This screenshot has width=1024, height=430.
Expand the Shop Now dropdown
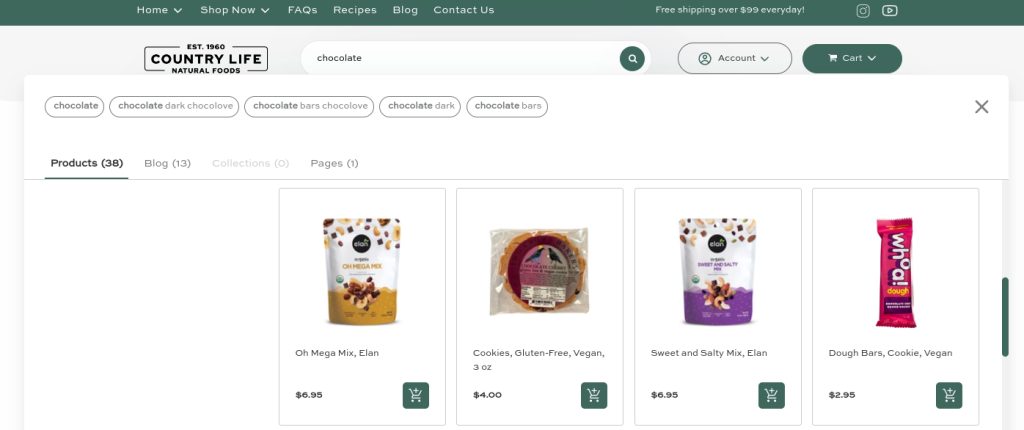point(235,10)
